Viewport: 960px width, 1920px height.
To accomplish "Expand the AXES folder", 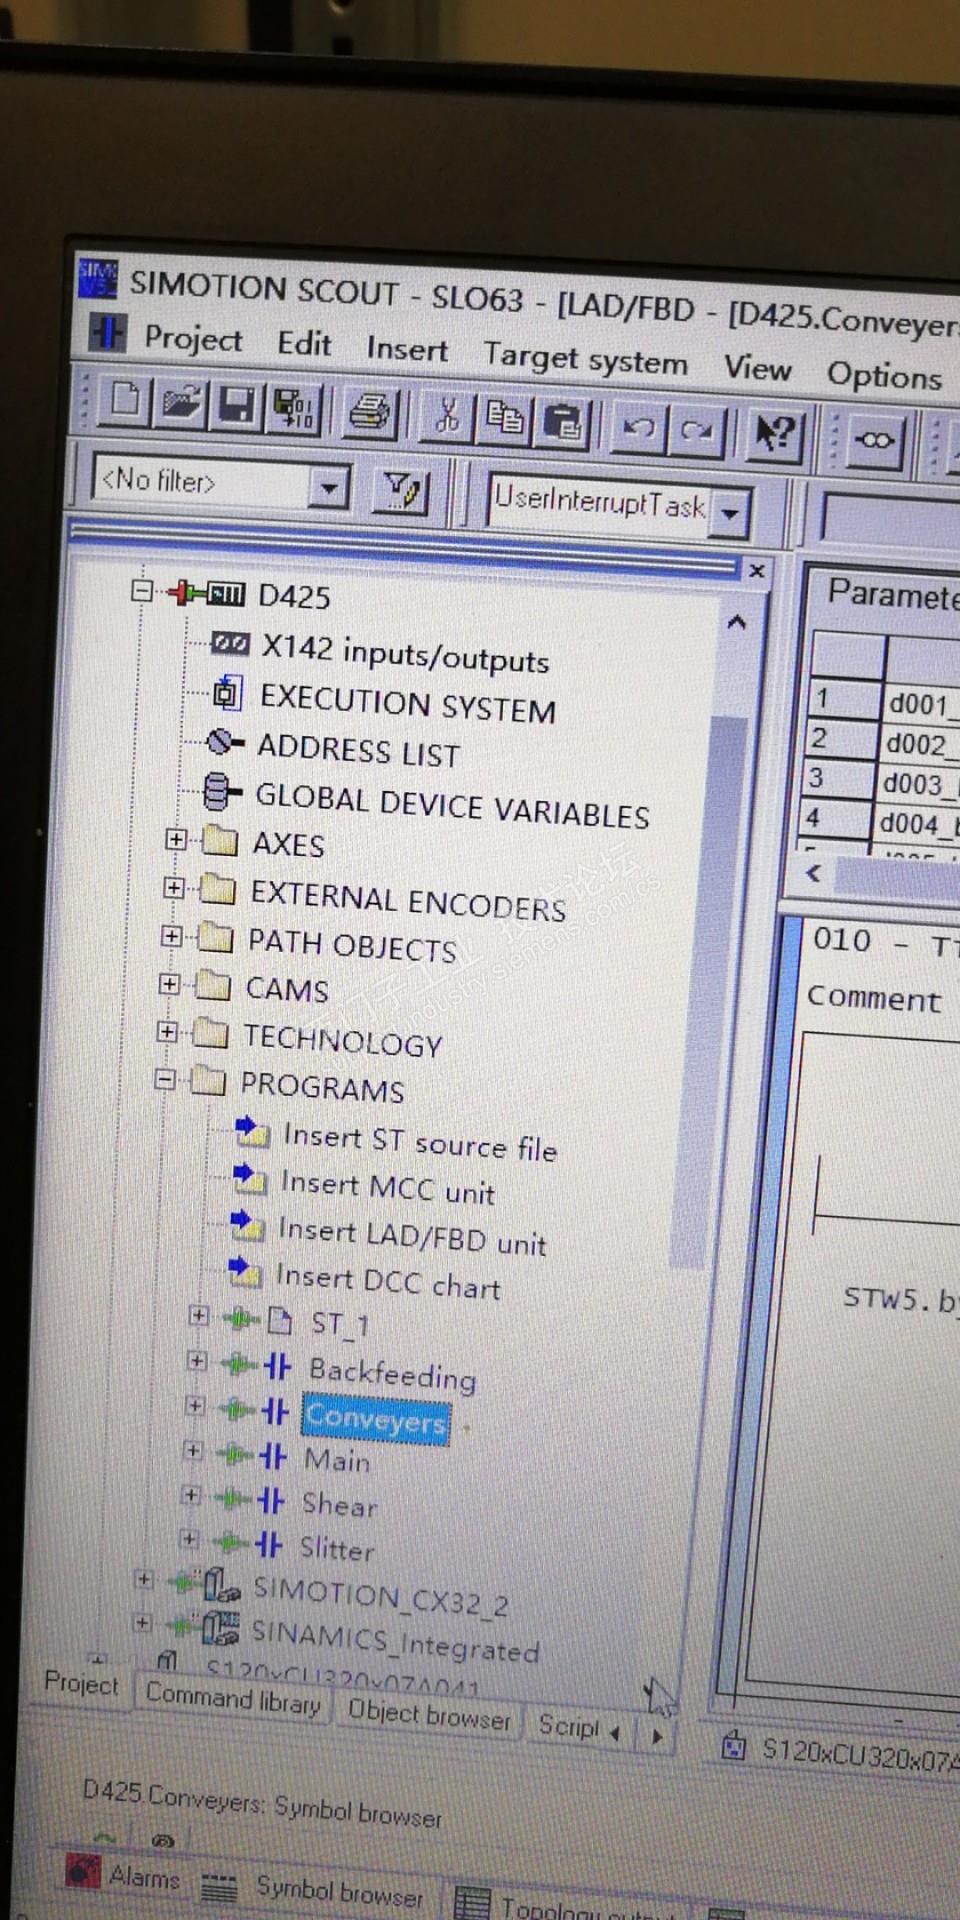I will [x=176, y=839].
